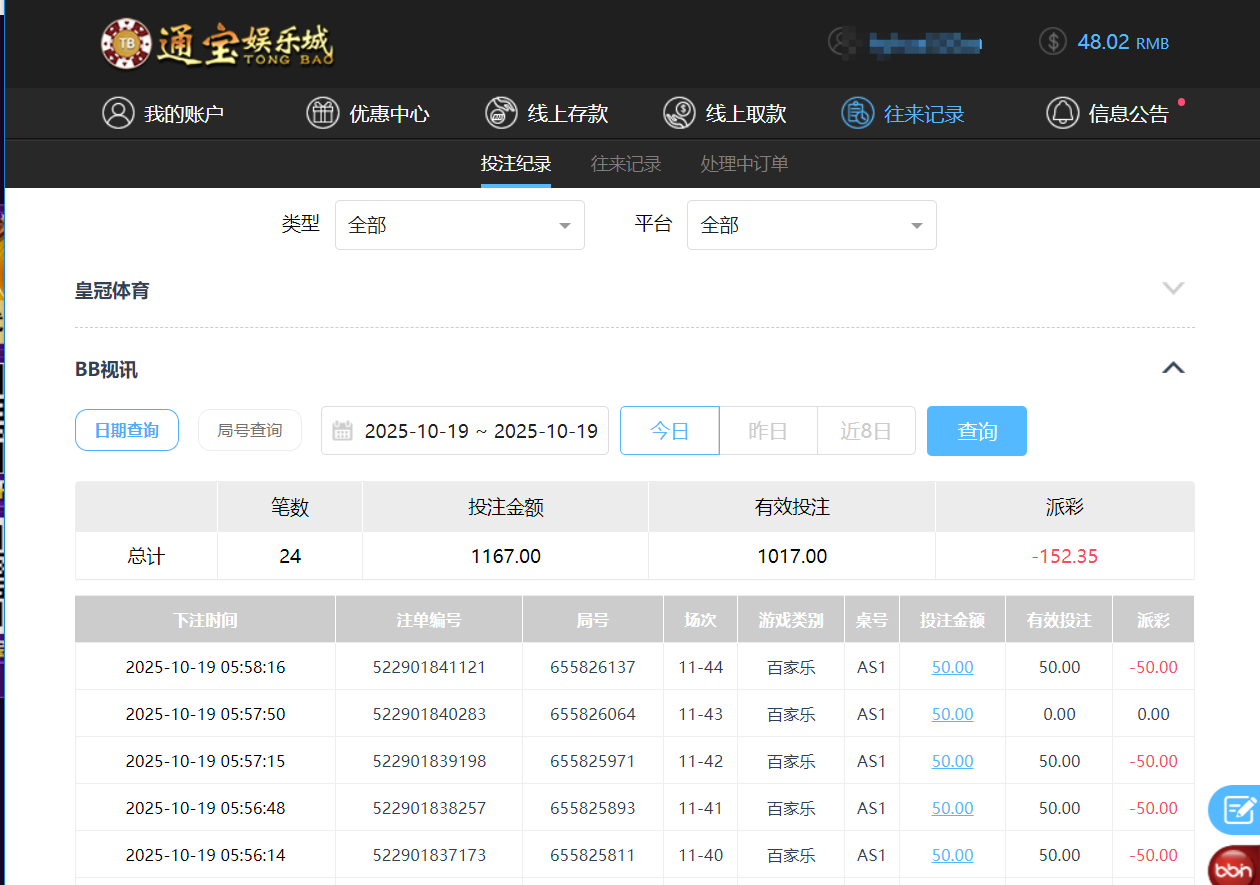Open bet detail via 50.00 link on first row
The width and height of the screenshot is (1260, 885).
point(952,666)
